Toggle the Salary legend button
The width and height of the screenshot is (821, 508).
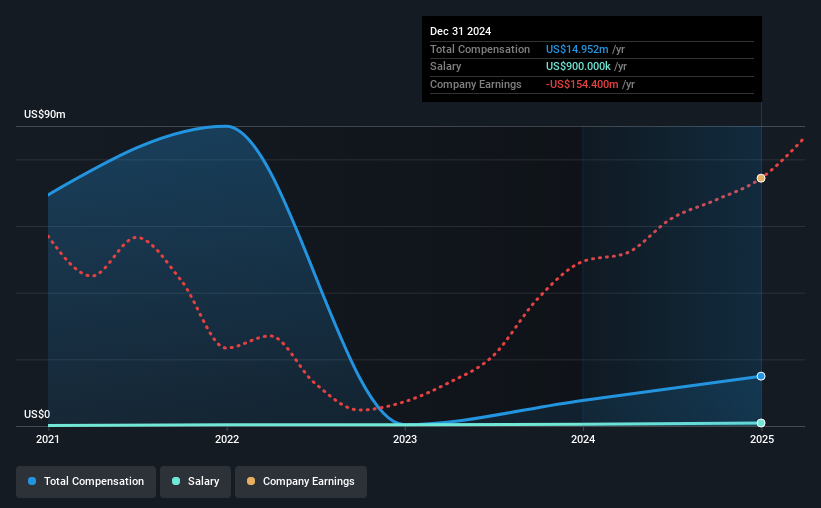click(195, 481)
